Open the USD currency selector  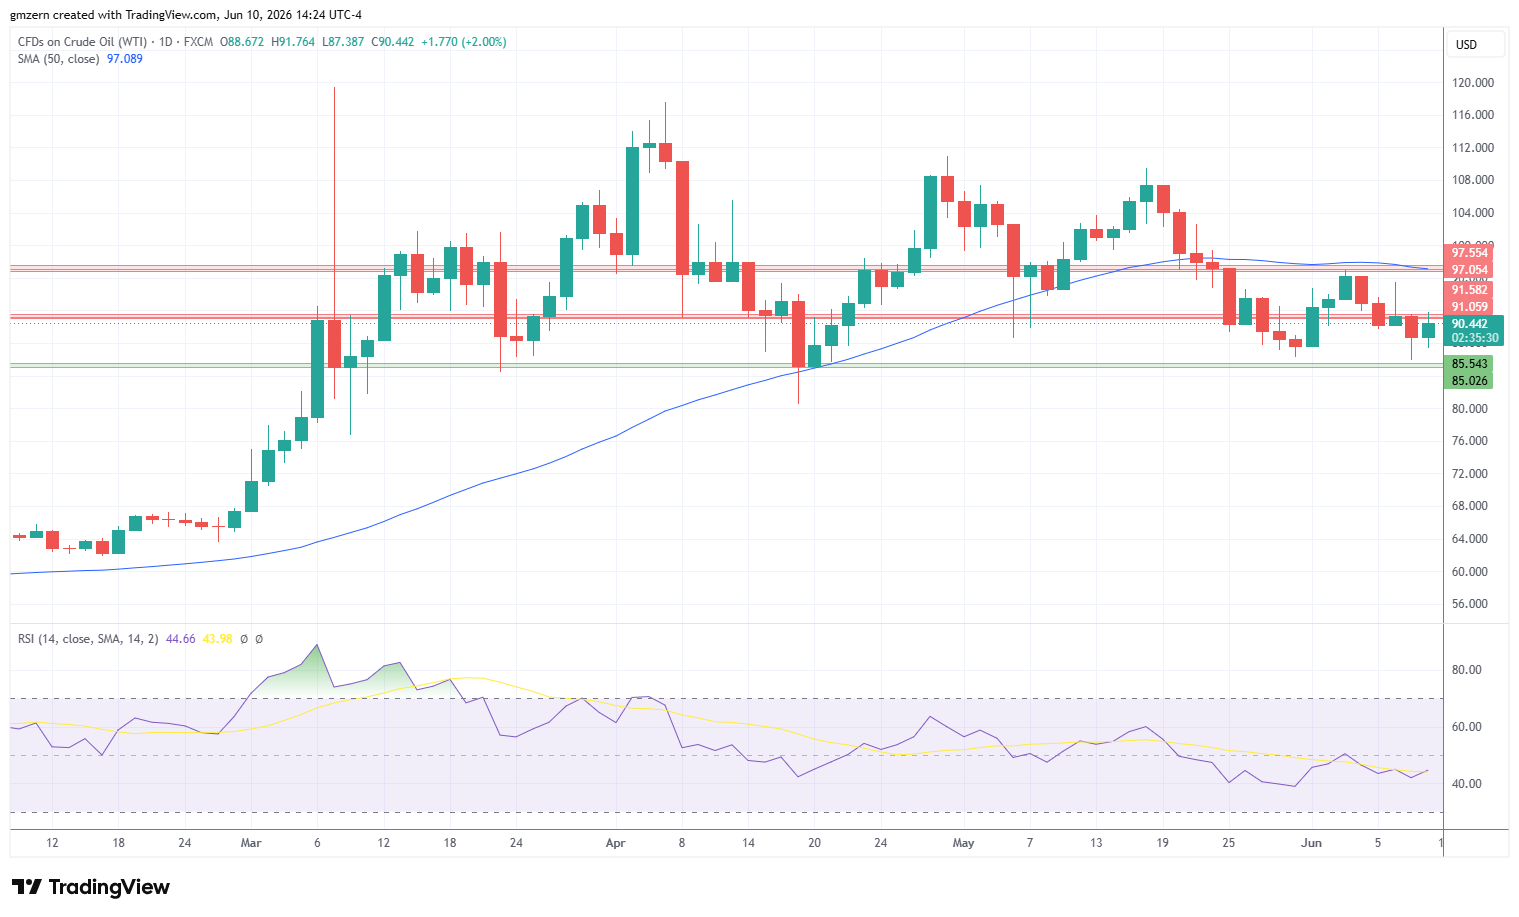tap(1474, 44)
